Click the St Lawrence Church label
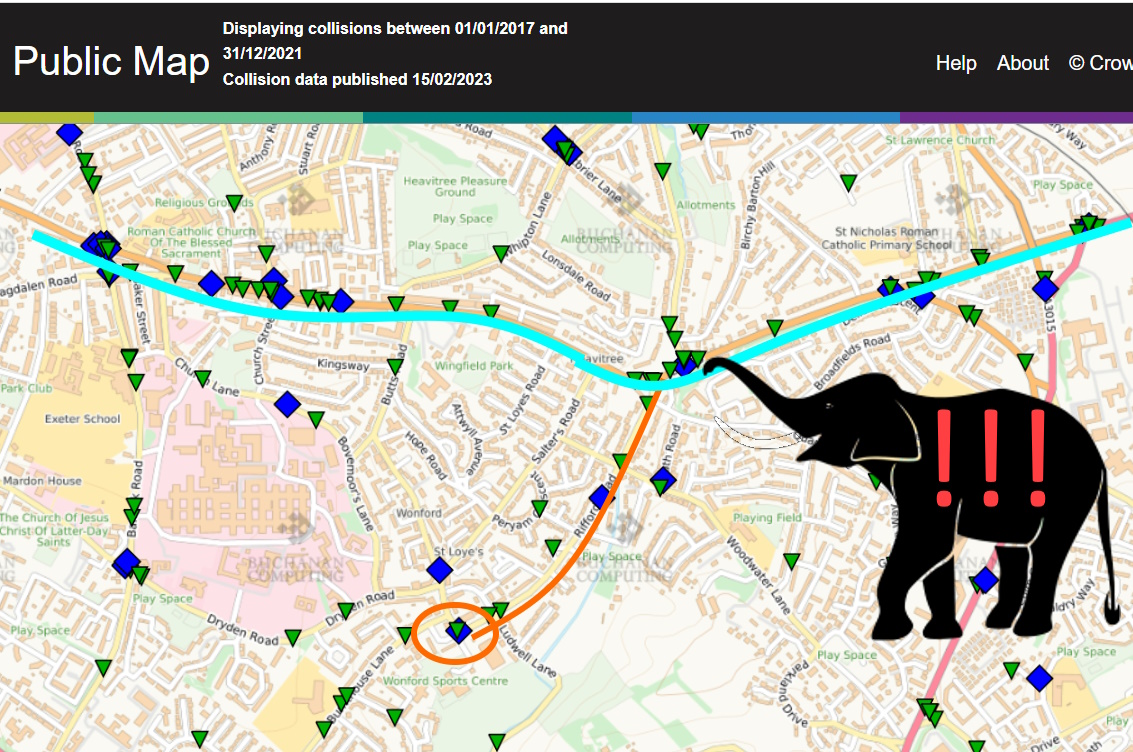This screenshot has width=1133, height=752. pyautogui.click(x=940, y=140)
